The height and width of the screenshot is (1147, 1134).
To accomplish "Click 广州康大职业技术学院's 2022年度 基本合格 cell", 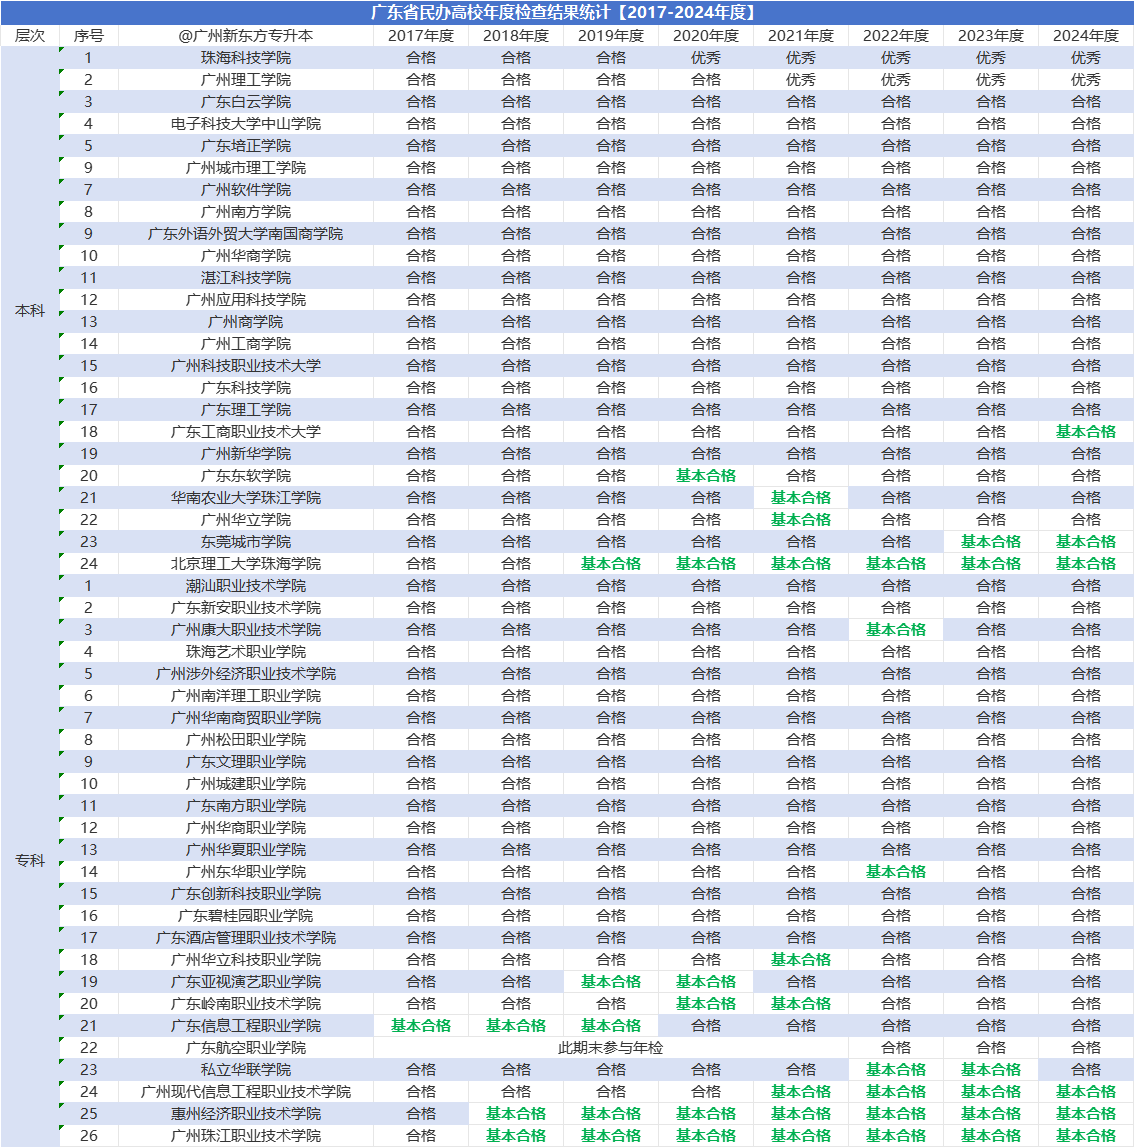I will pos(896,629).
